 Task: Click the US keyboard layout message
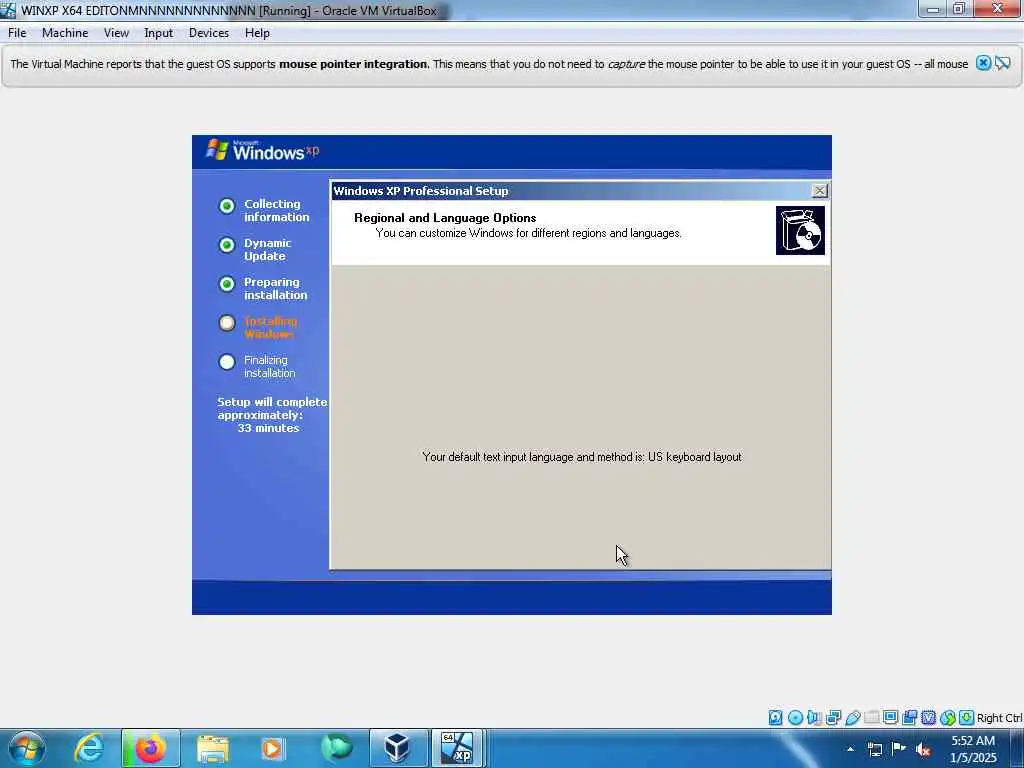tap(581, 457)
